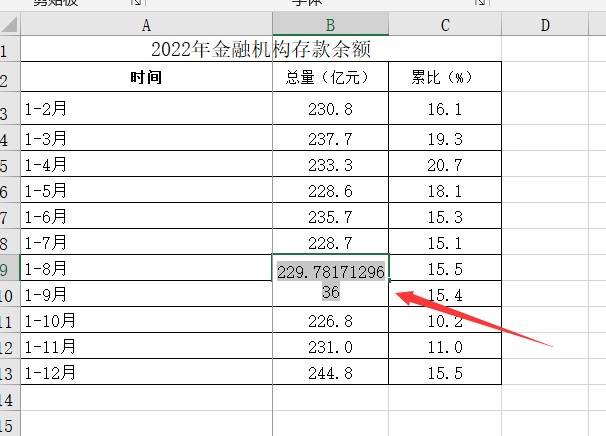Image resolution: width=606 pixels, height=436 pixels.
Task: Click cell with value 18.1
Action: pyautogui.click(x=445, y=190)
